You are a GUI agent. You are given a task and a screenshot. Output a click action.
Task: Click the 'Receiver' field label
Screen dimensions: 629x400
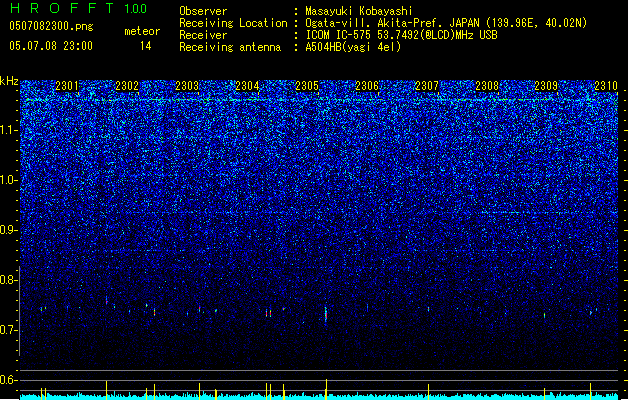[203, 35]
